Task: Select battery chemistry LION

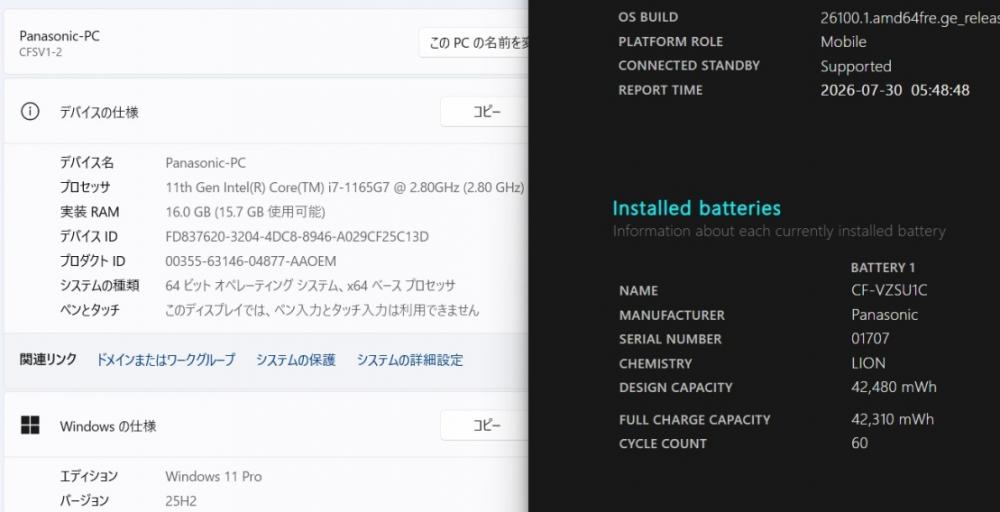Action: [868, 363]
